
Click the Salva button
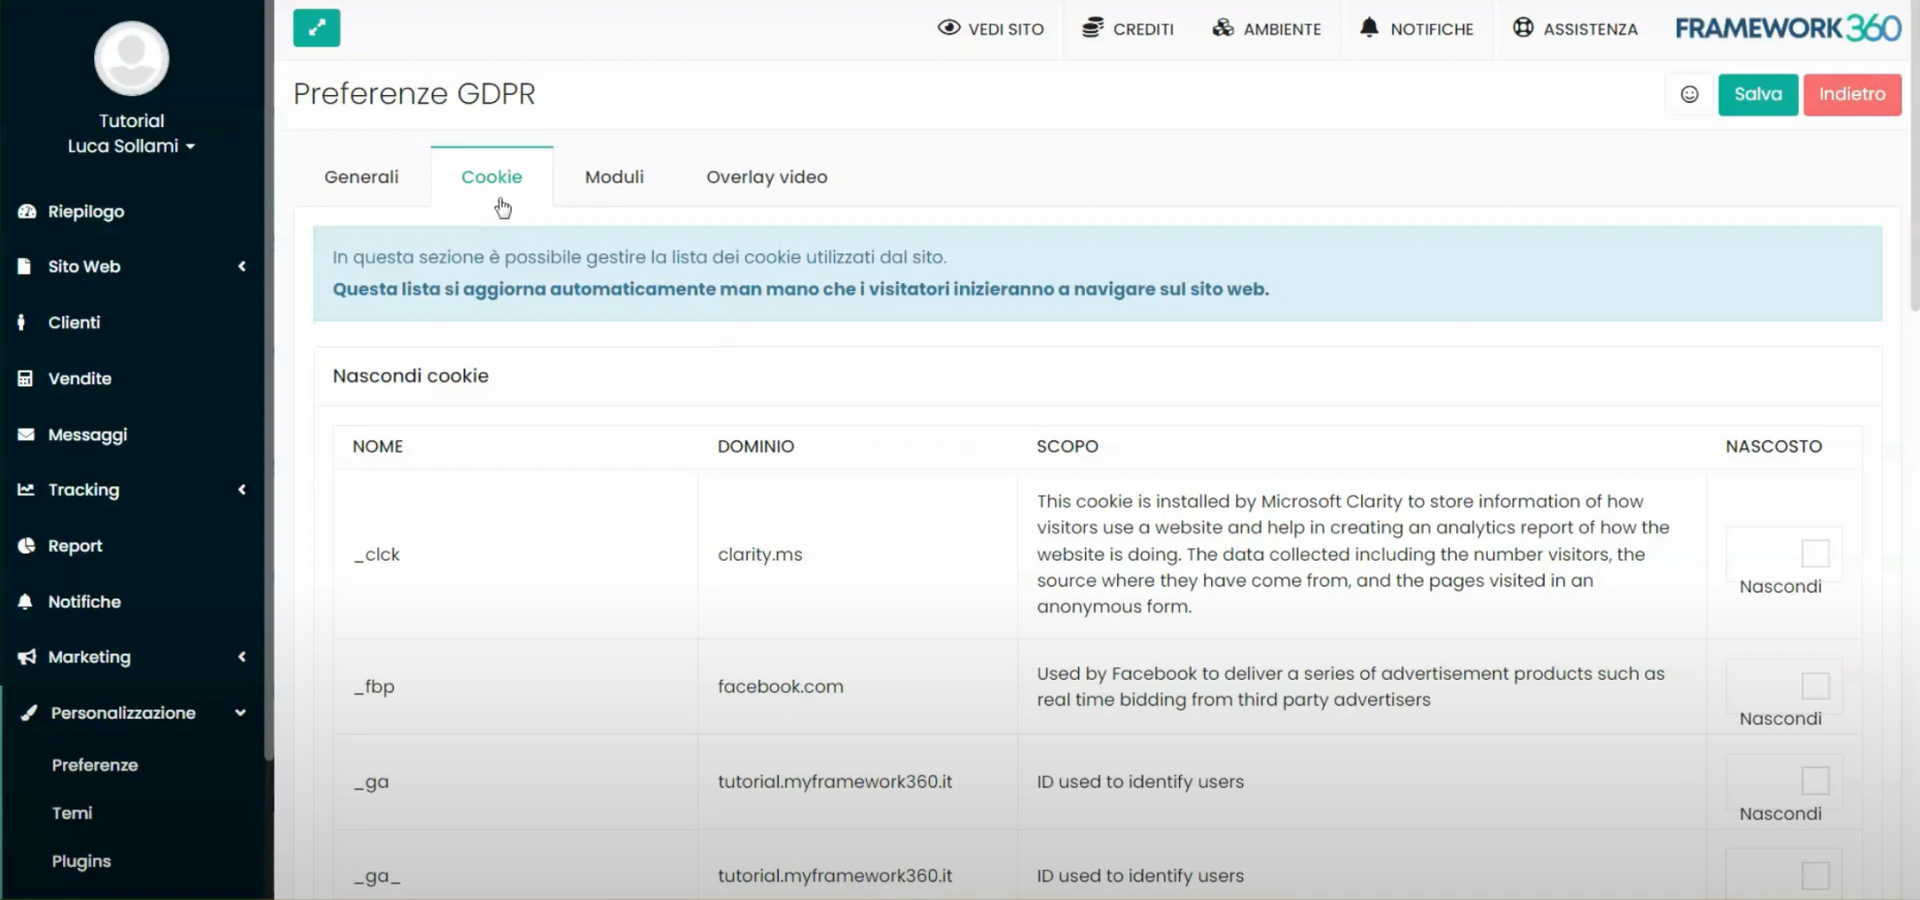coord(1757,94)
